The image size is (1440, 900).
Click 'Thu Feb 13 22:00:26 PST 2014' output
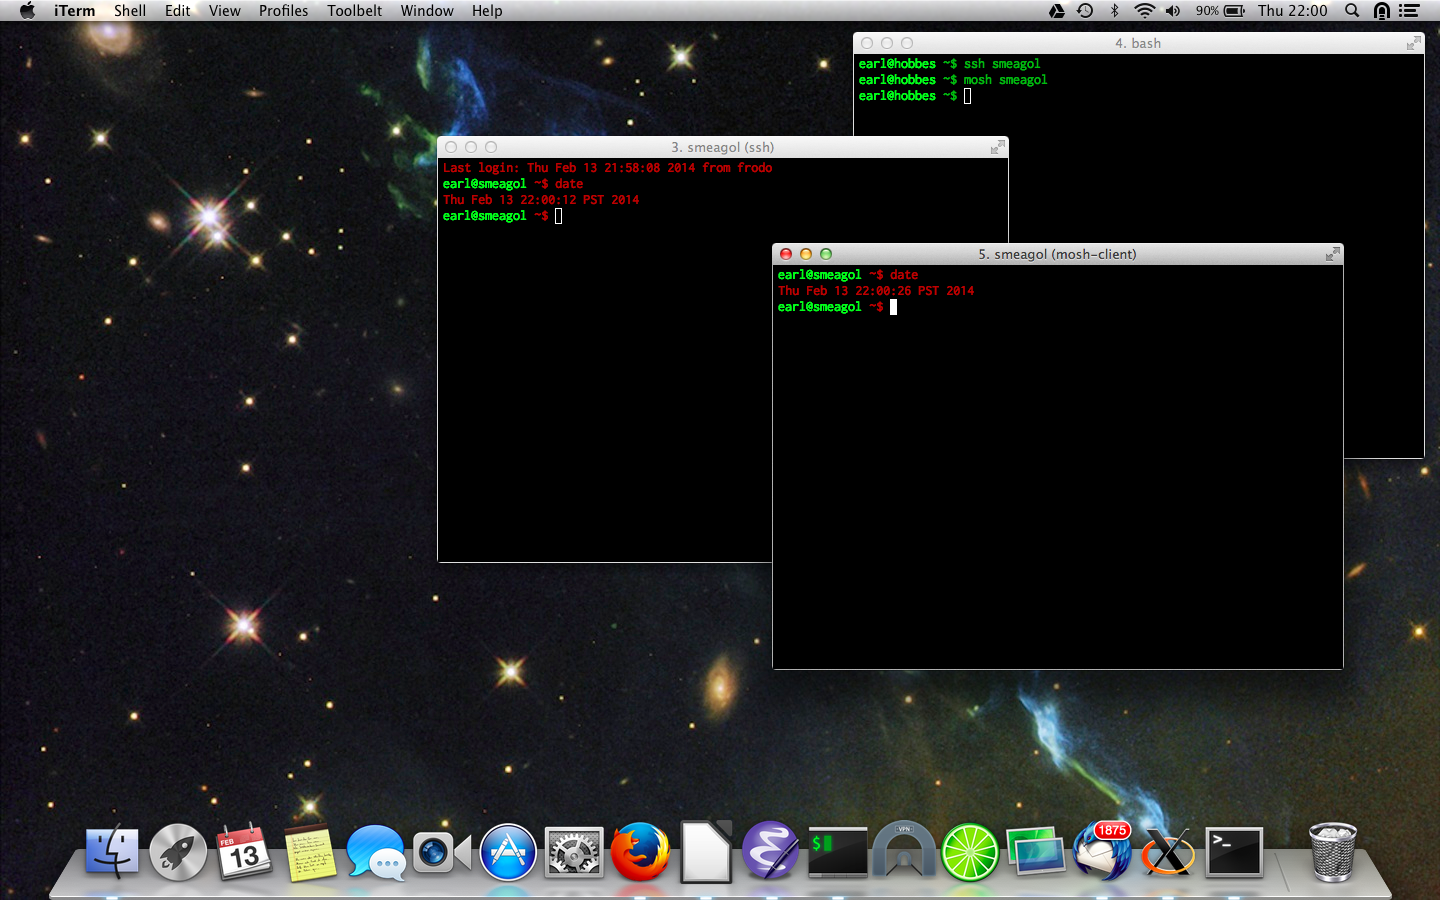[x=876, y=291]
